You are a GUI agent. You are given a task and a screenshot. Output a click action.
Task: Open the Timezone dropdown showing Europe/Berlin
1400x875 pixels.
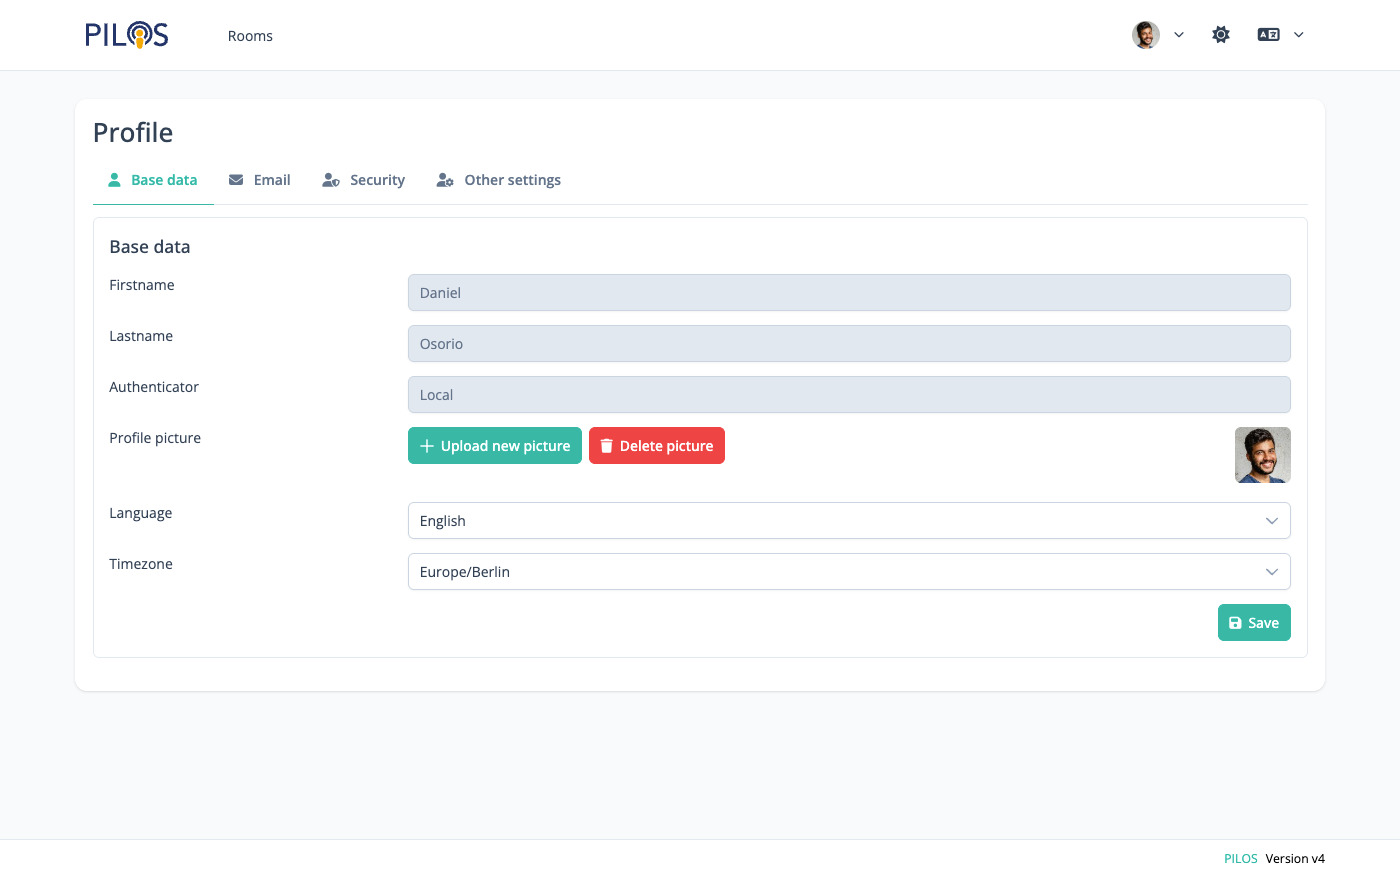pyautogui.click(x=848, y=572)
